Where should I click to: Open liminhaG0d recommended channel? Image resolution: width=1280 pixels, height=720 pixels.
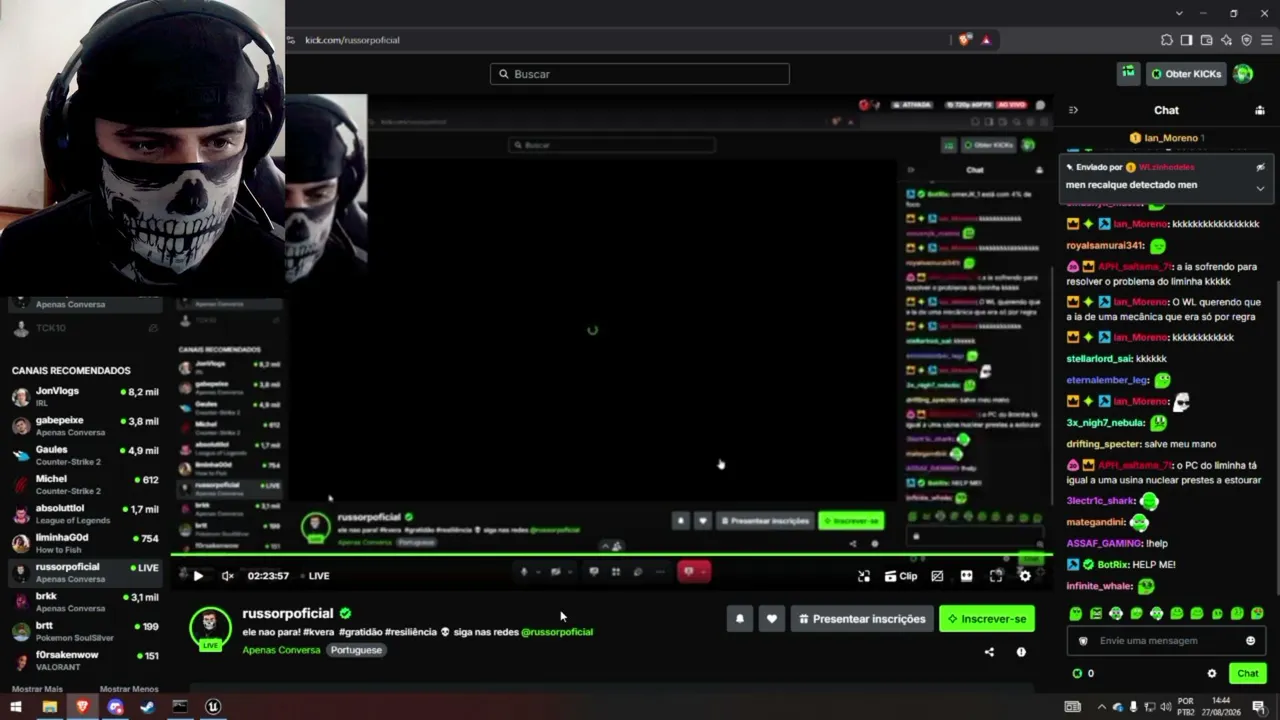point(85,543)
